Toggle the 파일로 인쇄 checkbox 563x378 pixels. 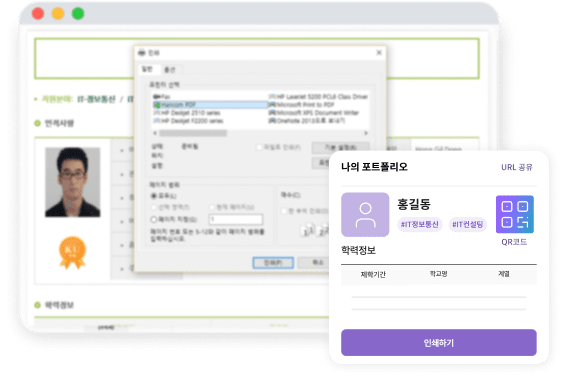(x=259, y=147)
